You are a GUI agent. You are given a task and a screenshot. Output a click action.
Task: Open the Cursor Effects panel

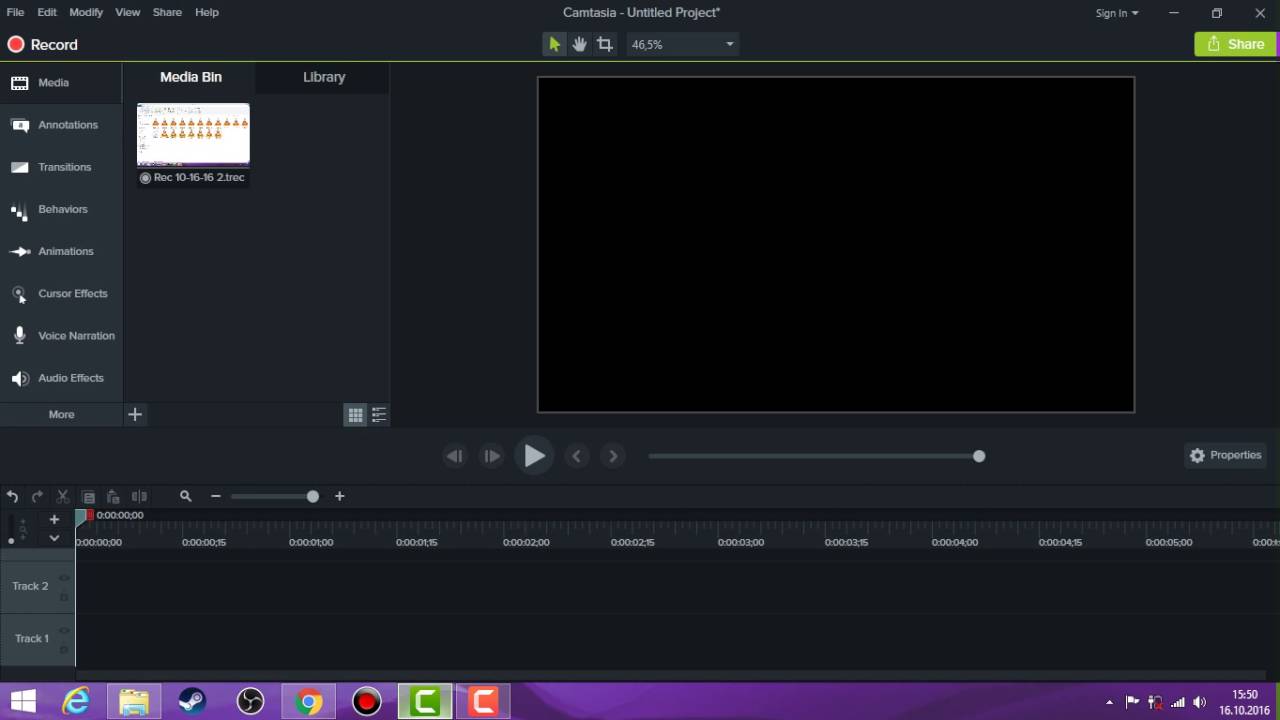[x=61, y=293]
